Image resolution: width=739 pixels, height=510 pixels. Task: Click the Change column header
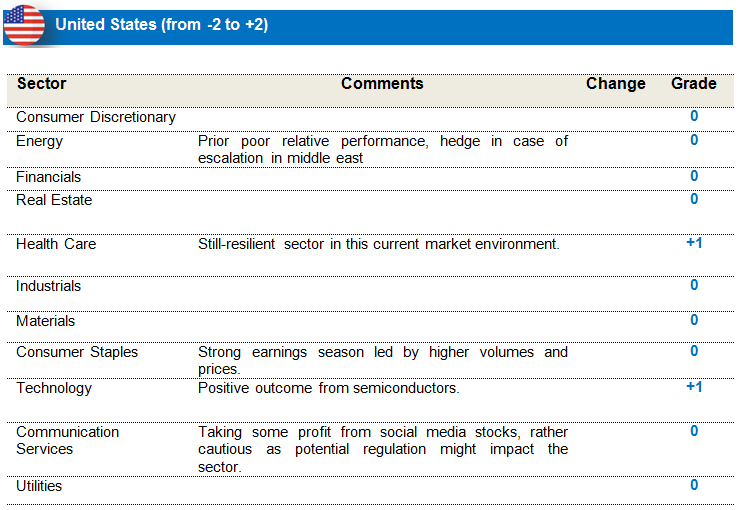pos(615,84)
